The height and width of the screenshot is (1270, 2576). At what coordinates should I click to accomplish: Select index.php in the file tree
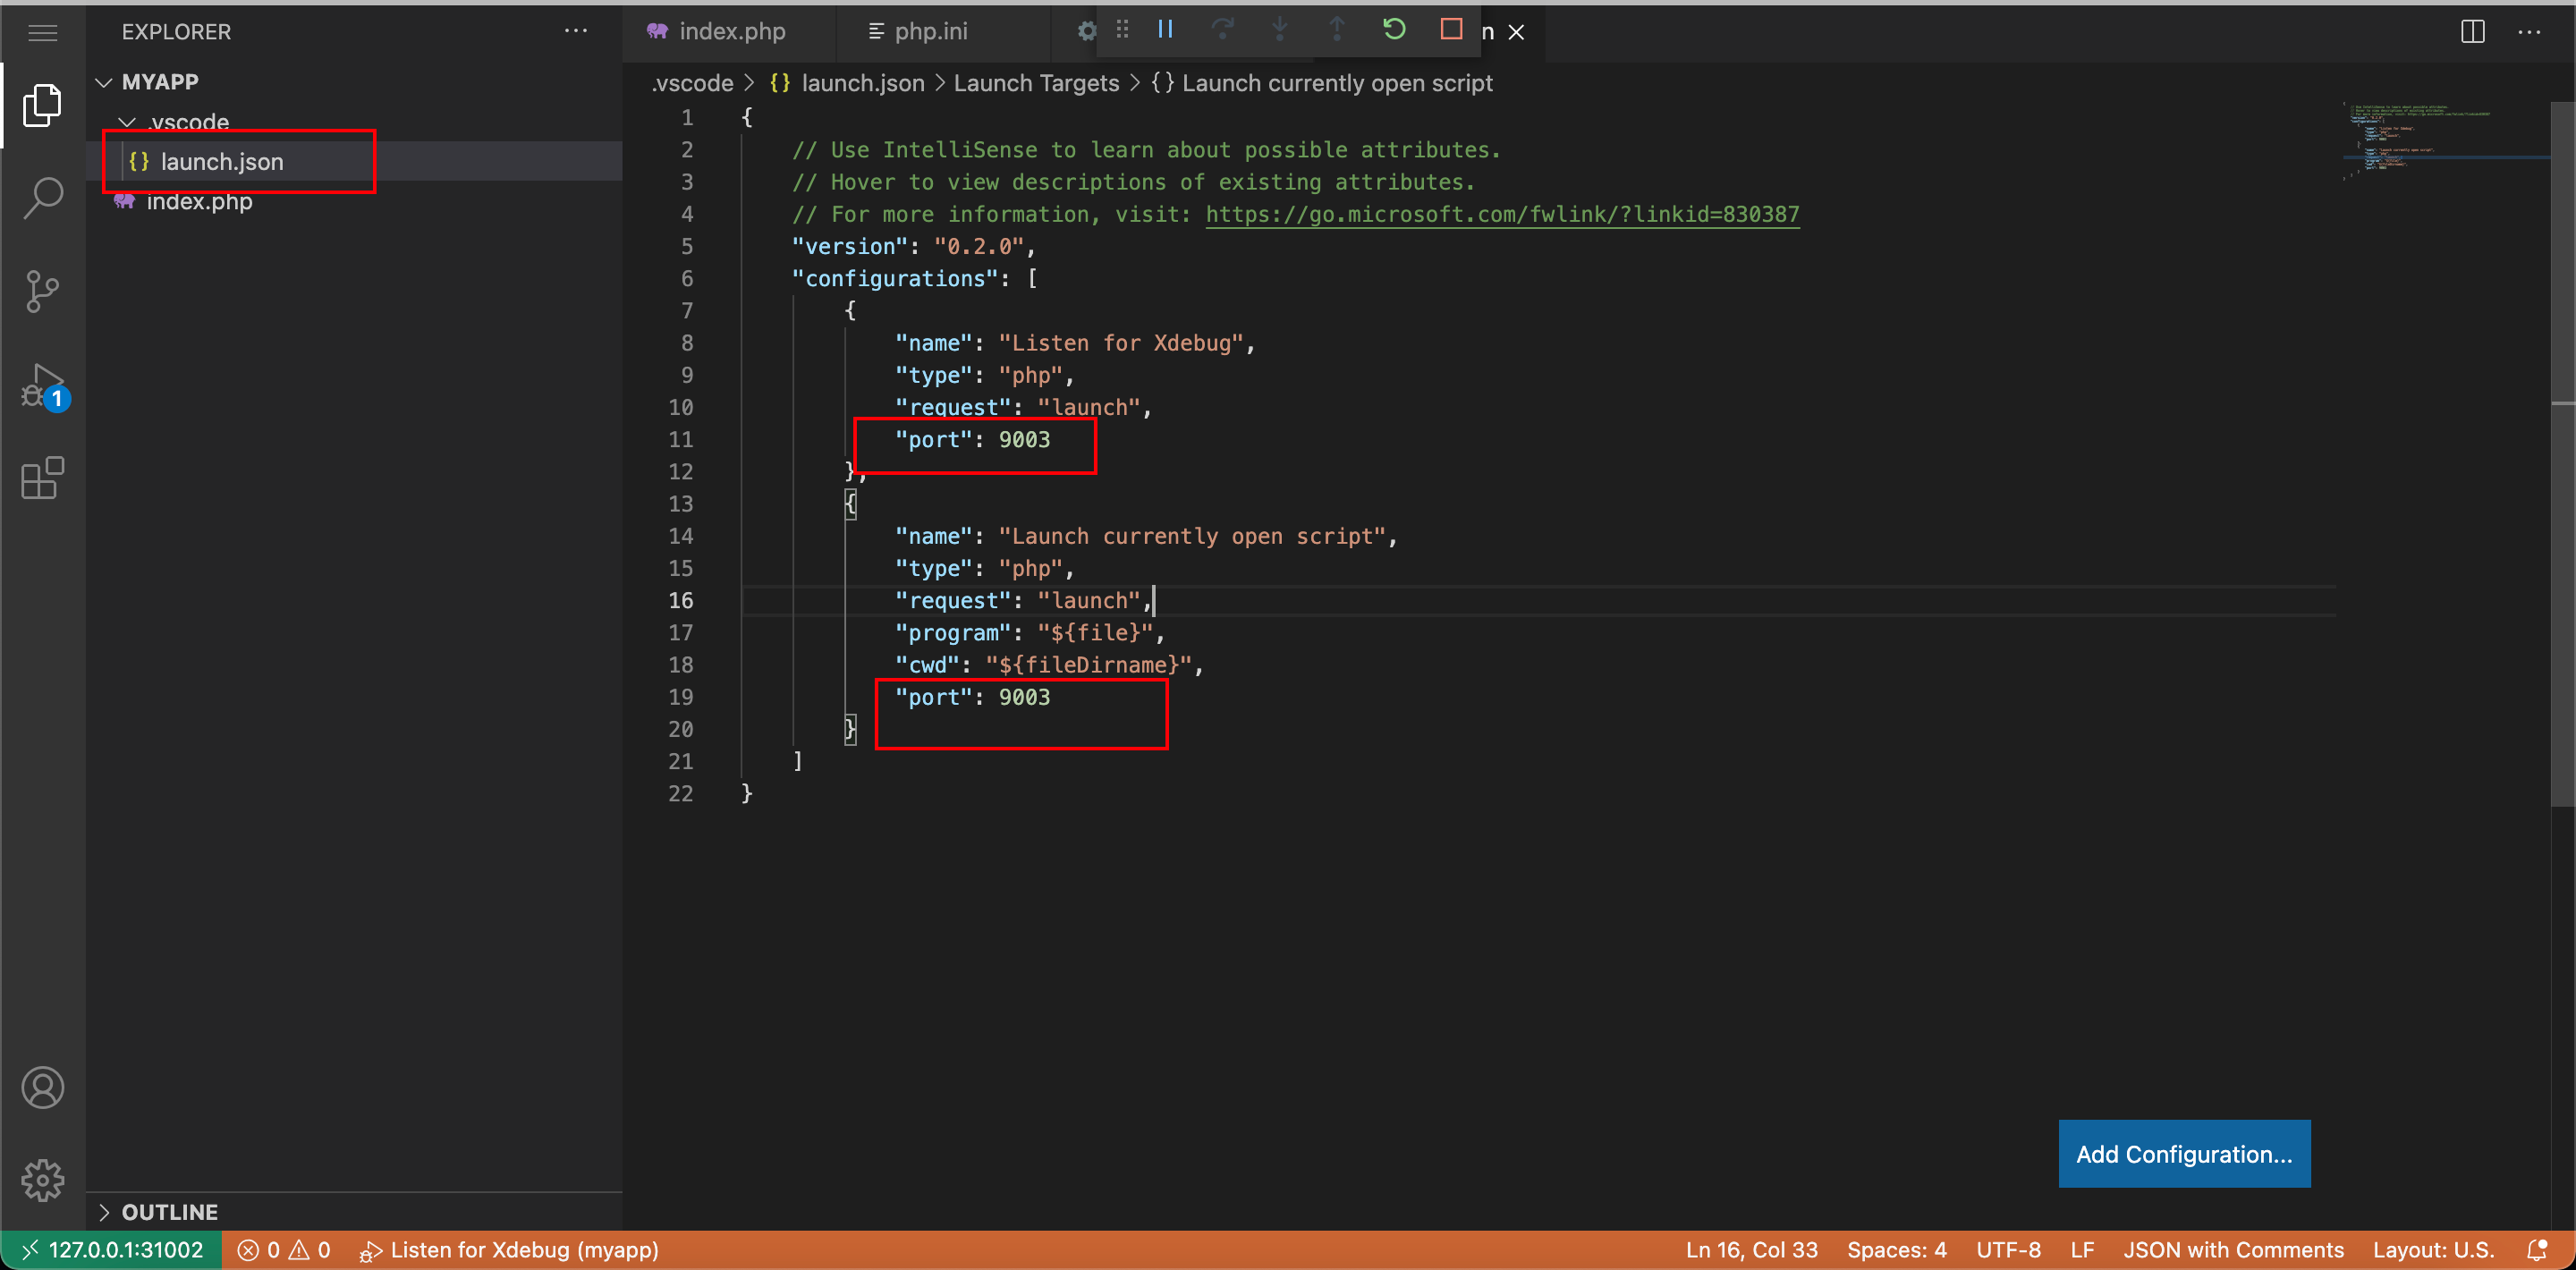click(x=199, y=202)
